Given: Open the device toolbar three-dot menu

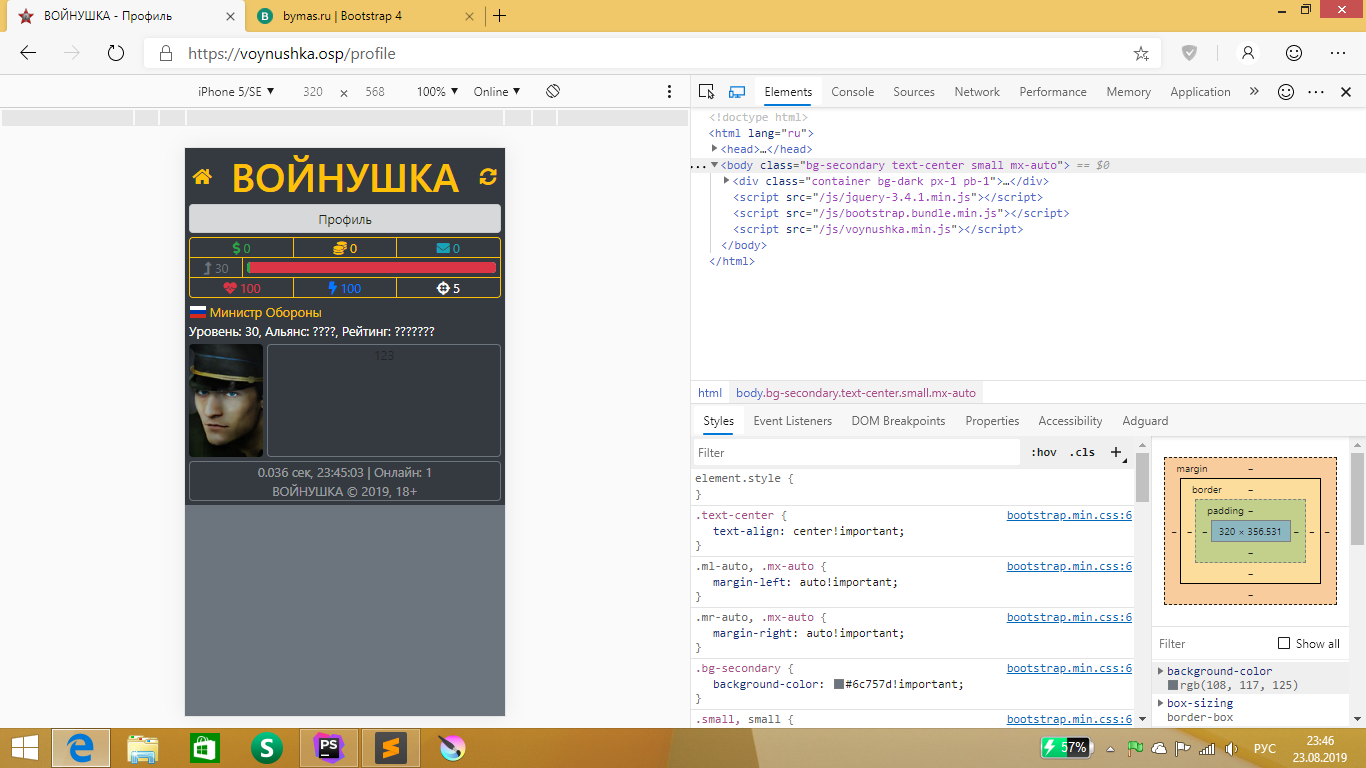Looking at the screenshot, I should (670, 91).
